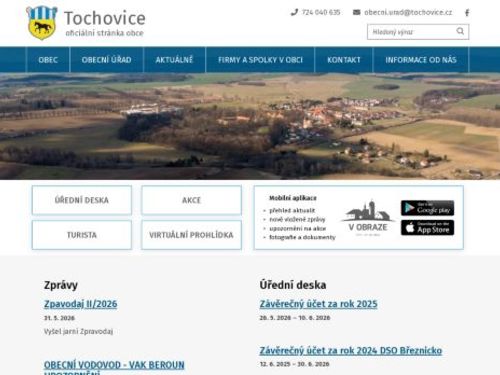Click the 'nově vložené zprávy' list item
The image size is (500, 375).
tap(297, 219)
